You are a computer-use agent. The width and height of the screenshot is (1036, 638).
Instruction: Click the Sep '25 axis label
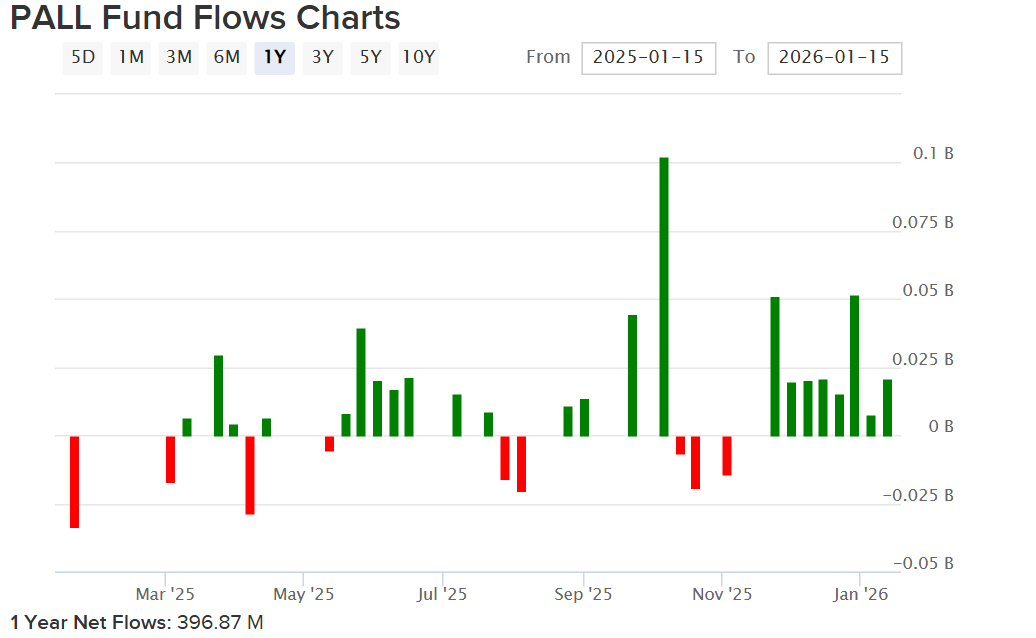click(x=583, y=594)
